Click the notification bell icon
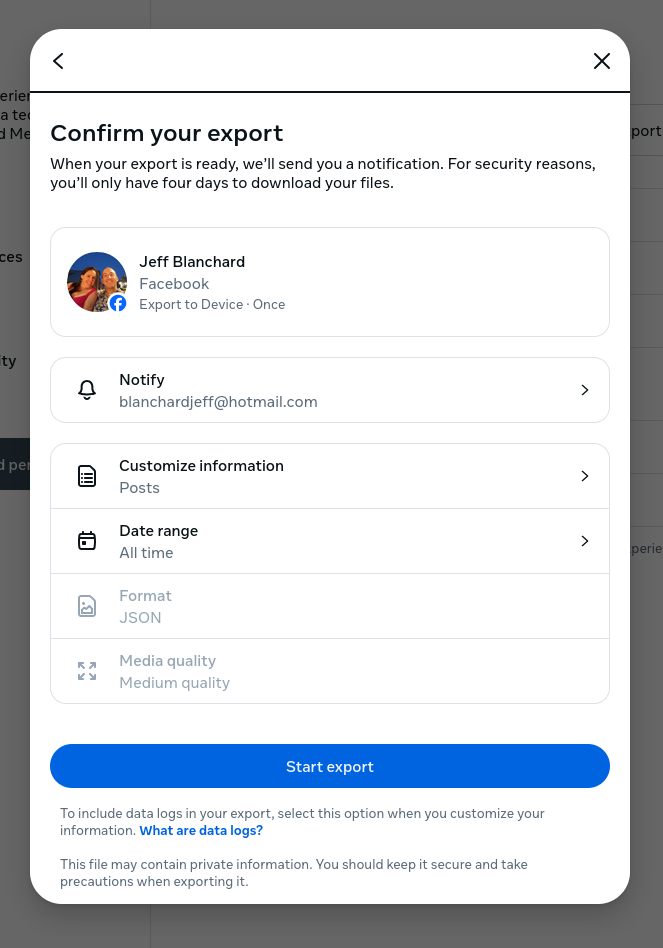Screen dimensions: 663x948 click(x=87, y=390)
